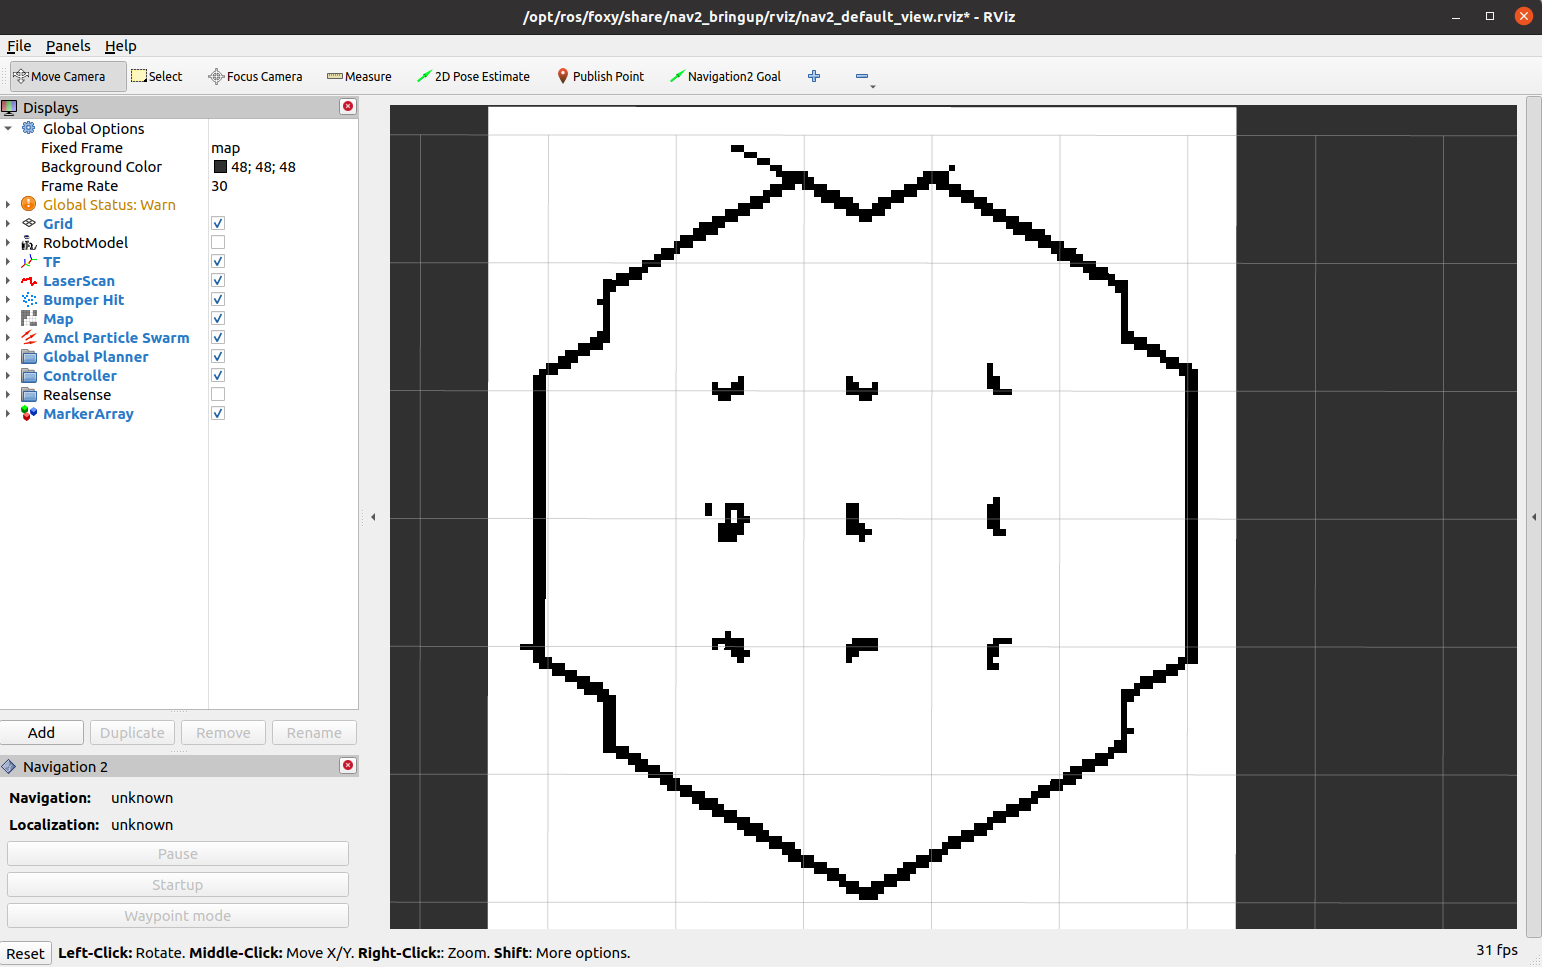Uncheck the LaserScan display
The width and height of the screenshot is (1542, 967).
click(218, 281)
